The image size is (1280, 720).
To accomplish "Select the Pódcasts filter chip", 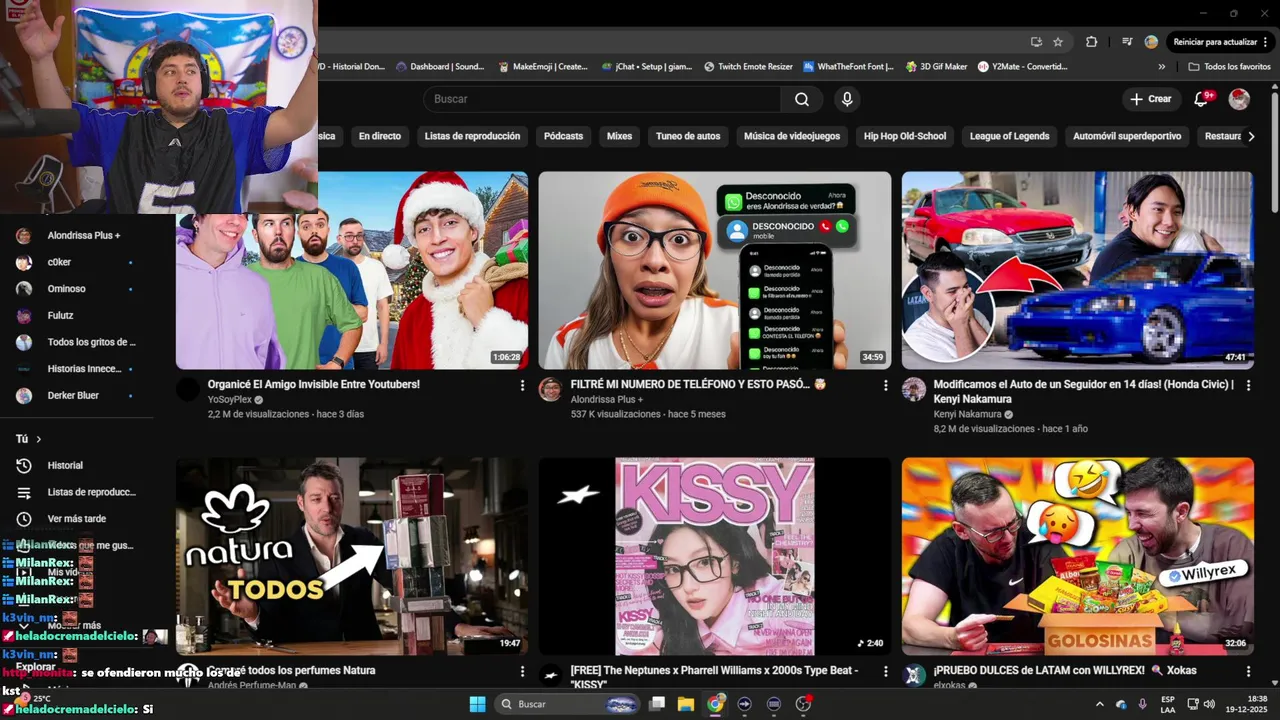I will (x=564, y=136).
